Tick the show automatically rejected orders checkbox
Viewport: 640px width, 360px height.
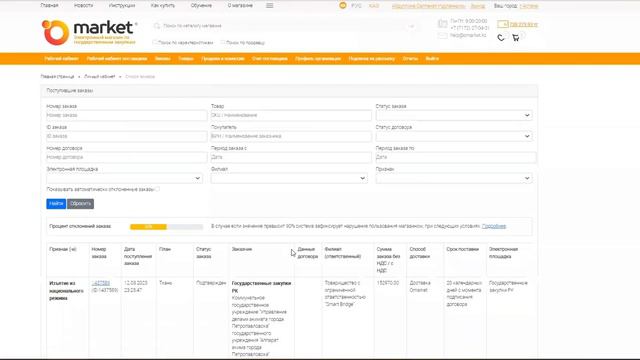157,189
